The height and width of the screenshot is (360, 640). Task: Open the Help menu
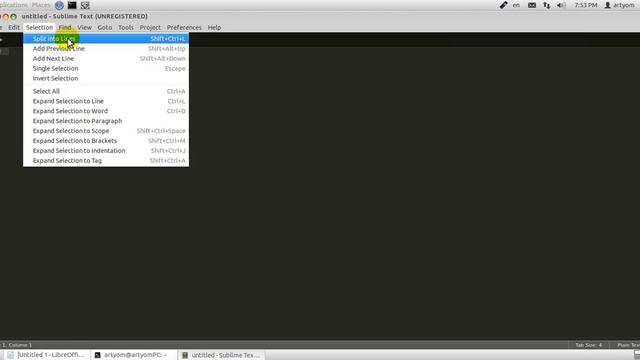(214, 27)
